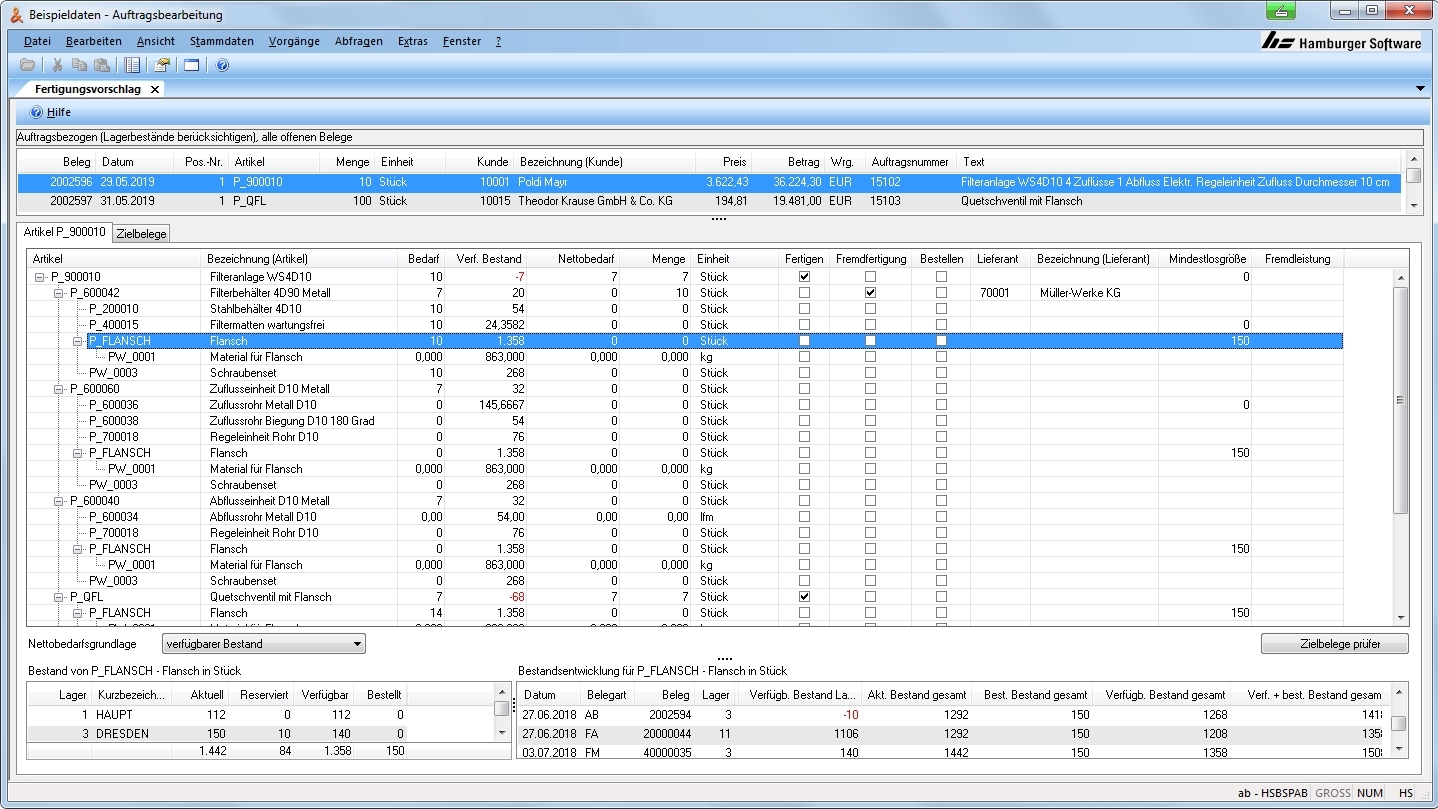Open the Nettobedarfsgrundlage dropdown
Viewport: 1438px width, 809px height.
(x=263, y=644)
